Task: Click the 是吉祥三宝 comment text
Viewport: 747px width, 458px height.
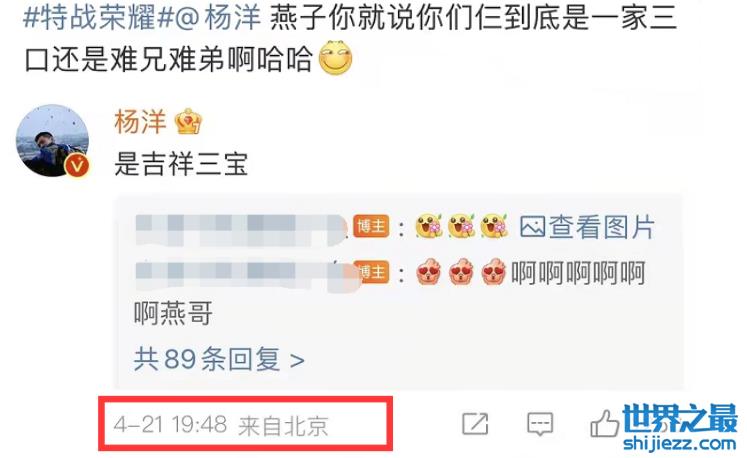Action: click(x=181, y=164)
